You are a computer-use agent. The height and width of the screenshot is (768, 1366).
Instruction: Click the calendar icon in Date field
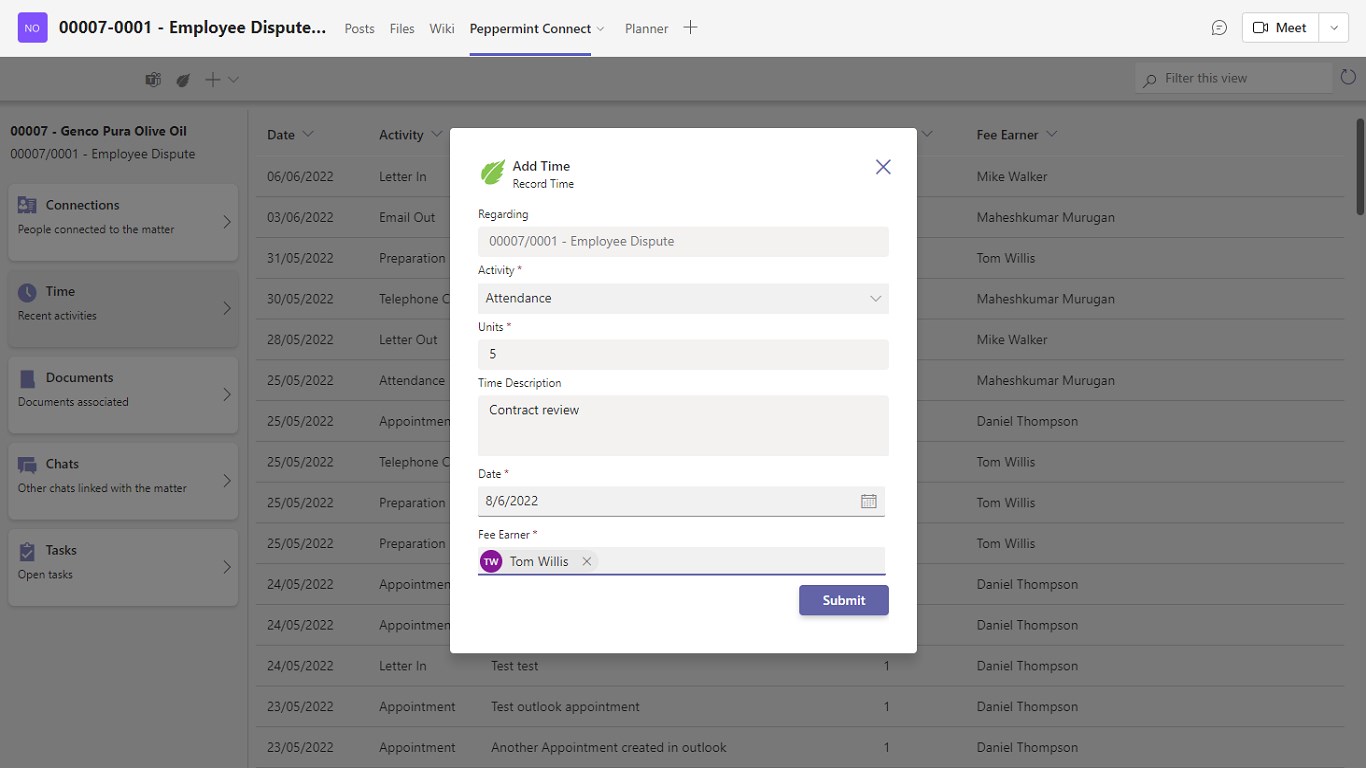[x=868, y=501]
